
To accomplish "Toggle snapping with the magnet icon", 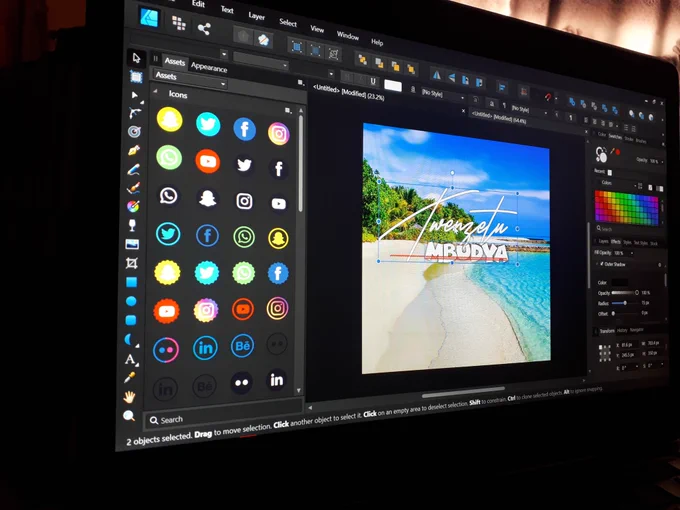I will (x=548, y=97).
